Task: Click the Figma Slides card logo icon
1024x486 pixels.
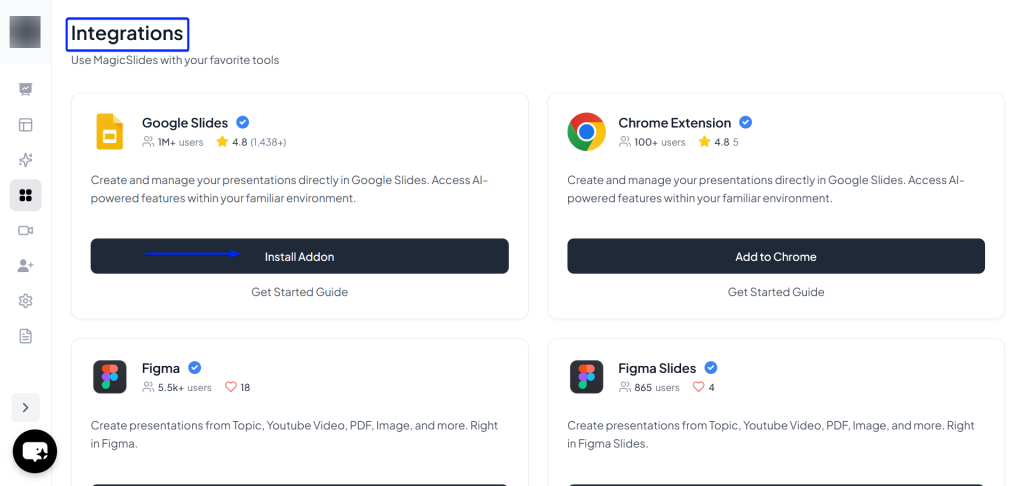Action: pos(586,377)
